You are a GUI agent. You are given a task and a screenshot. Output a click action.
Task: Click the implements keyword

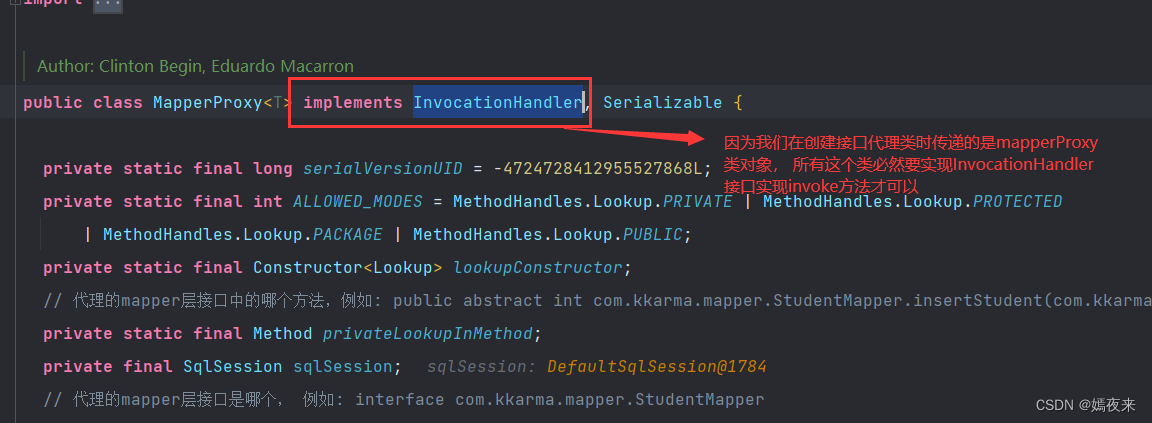[352, 102]
